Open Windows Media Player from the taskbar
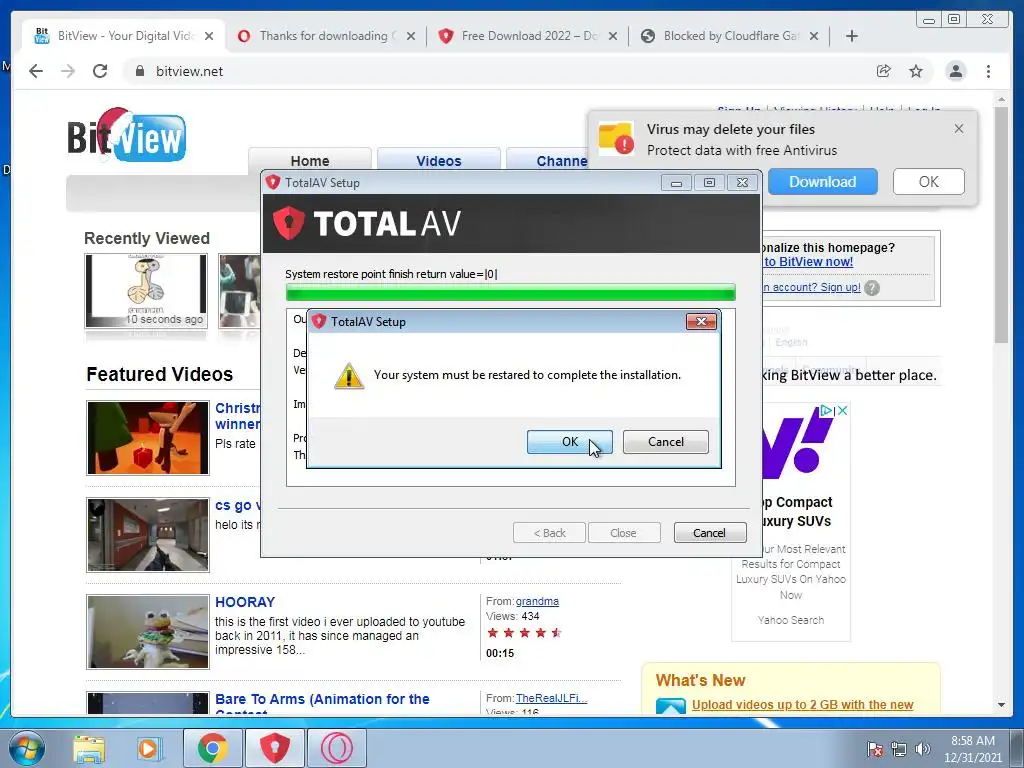1024x768 pixels. click(149, 748)
